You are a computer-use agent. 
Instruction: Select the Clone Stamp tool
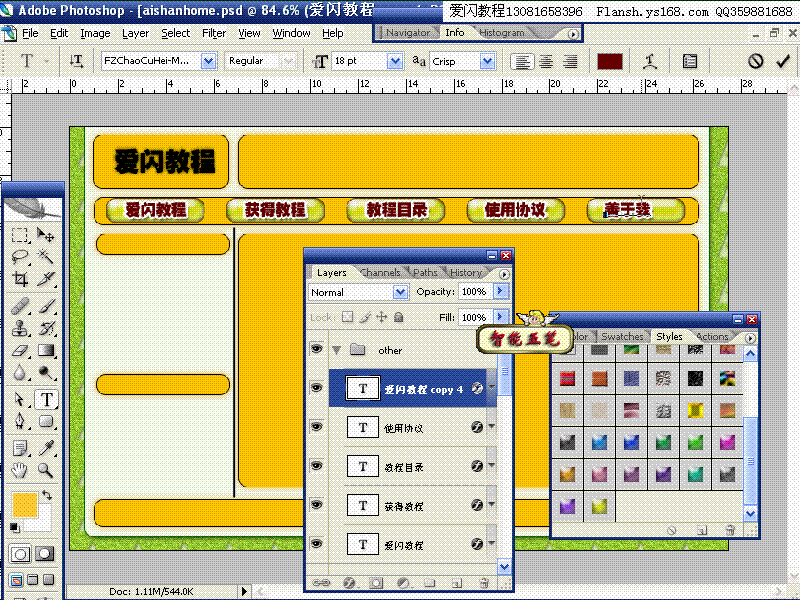pos(20,328)
